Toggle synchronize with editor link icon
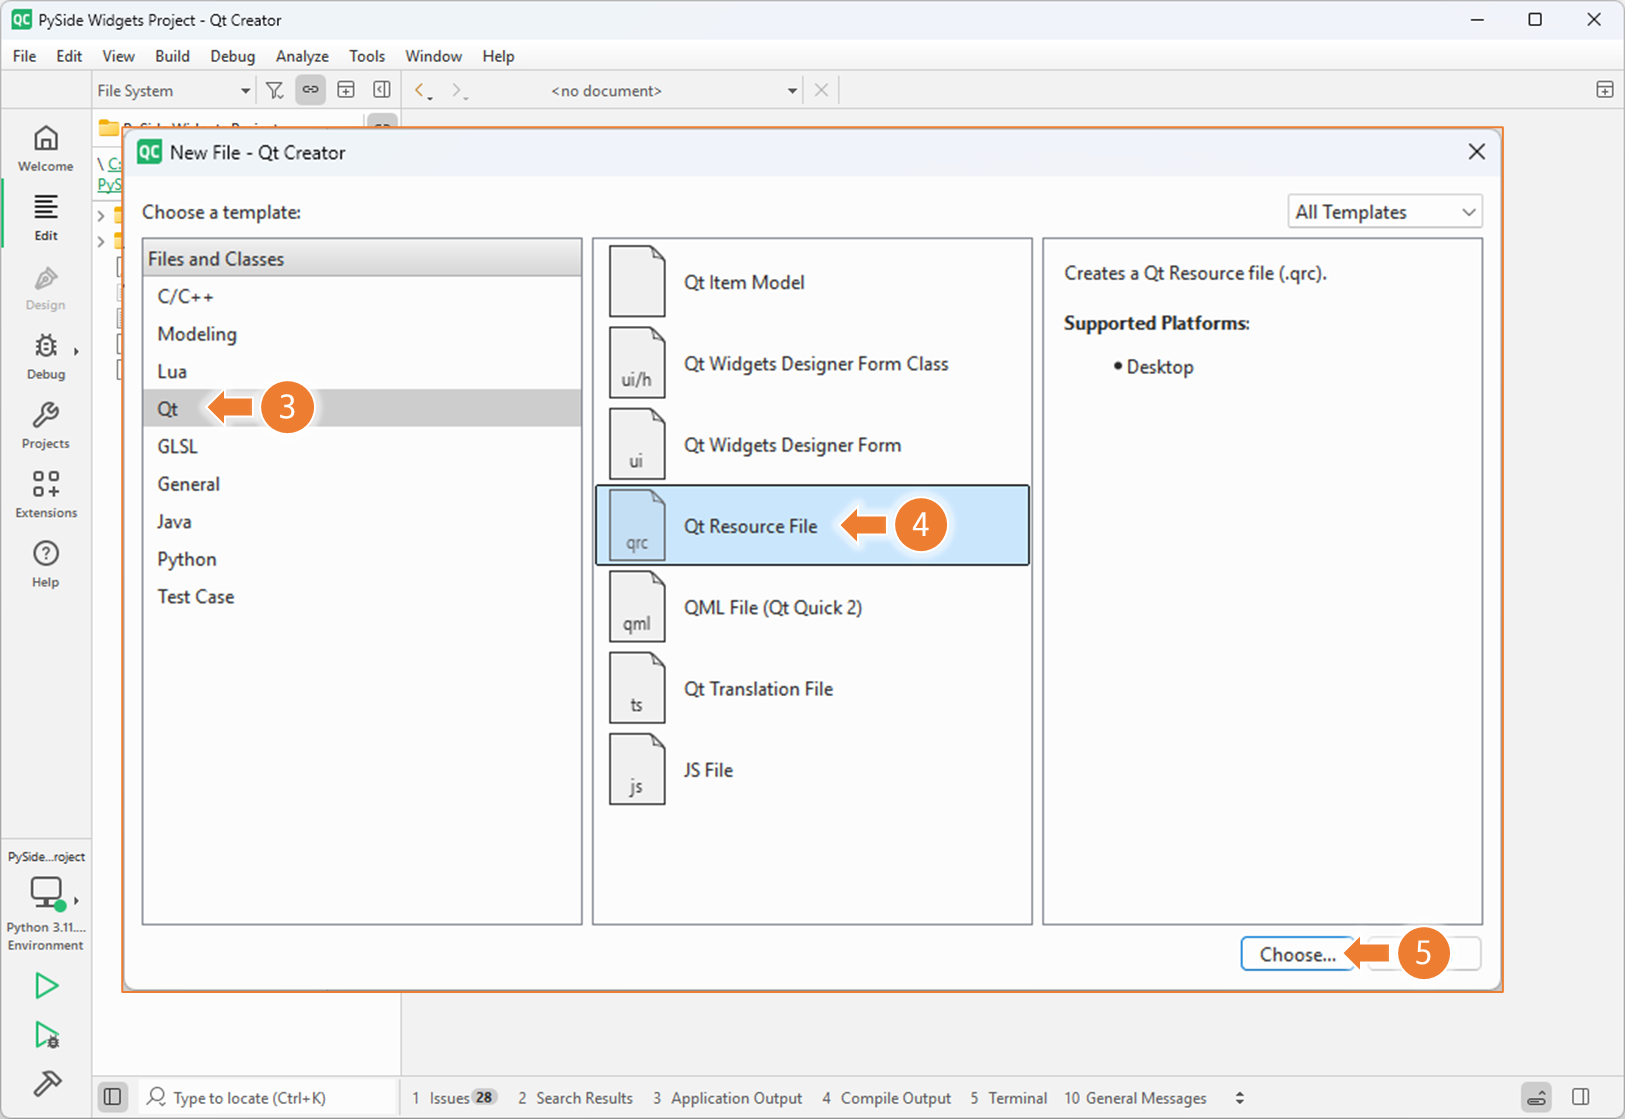The width and height of the screenshot is (1625, 1119). pyautogui.click(x=311, y=90)
